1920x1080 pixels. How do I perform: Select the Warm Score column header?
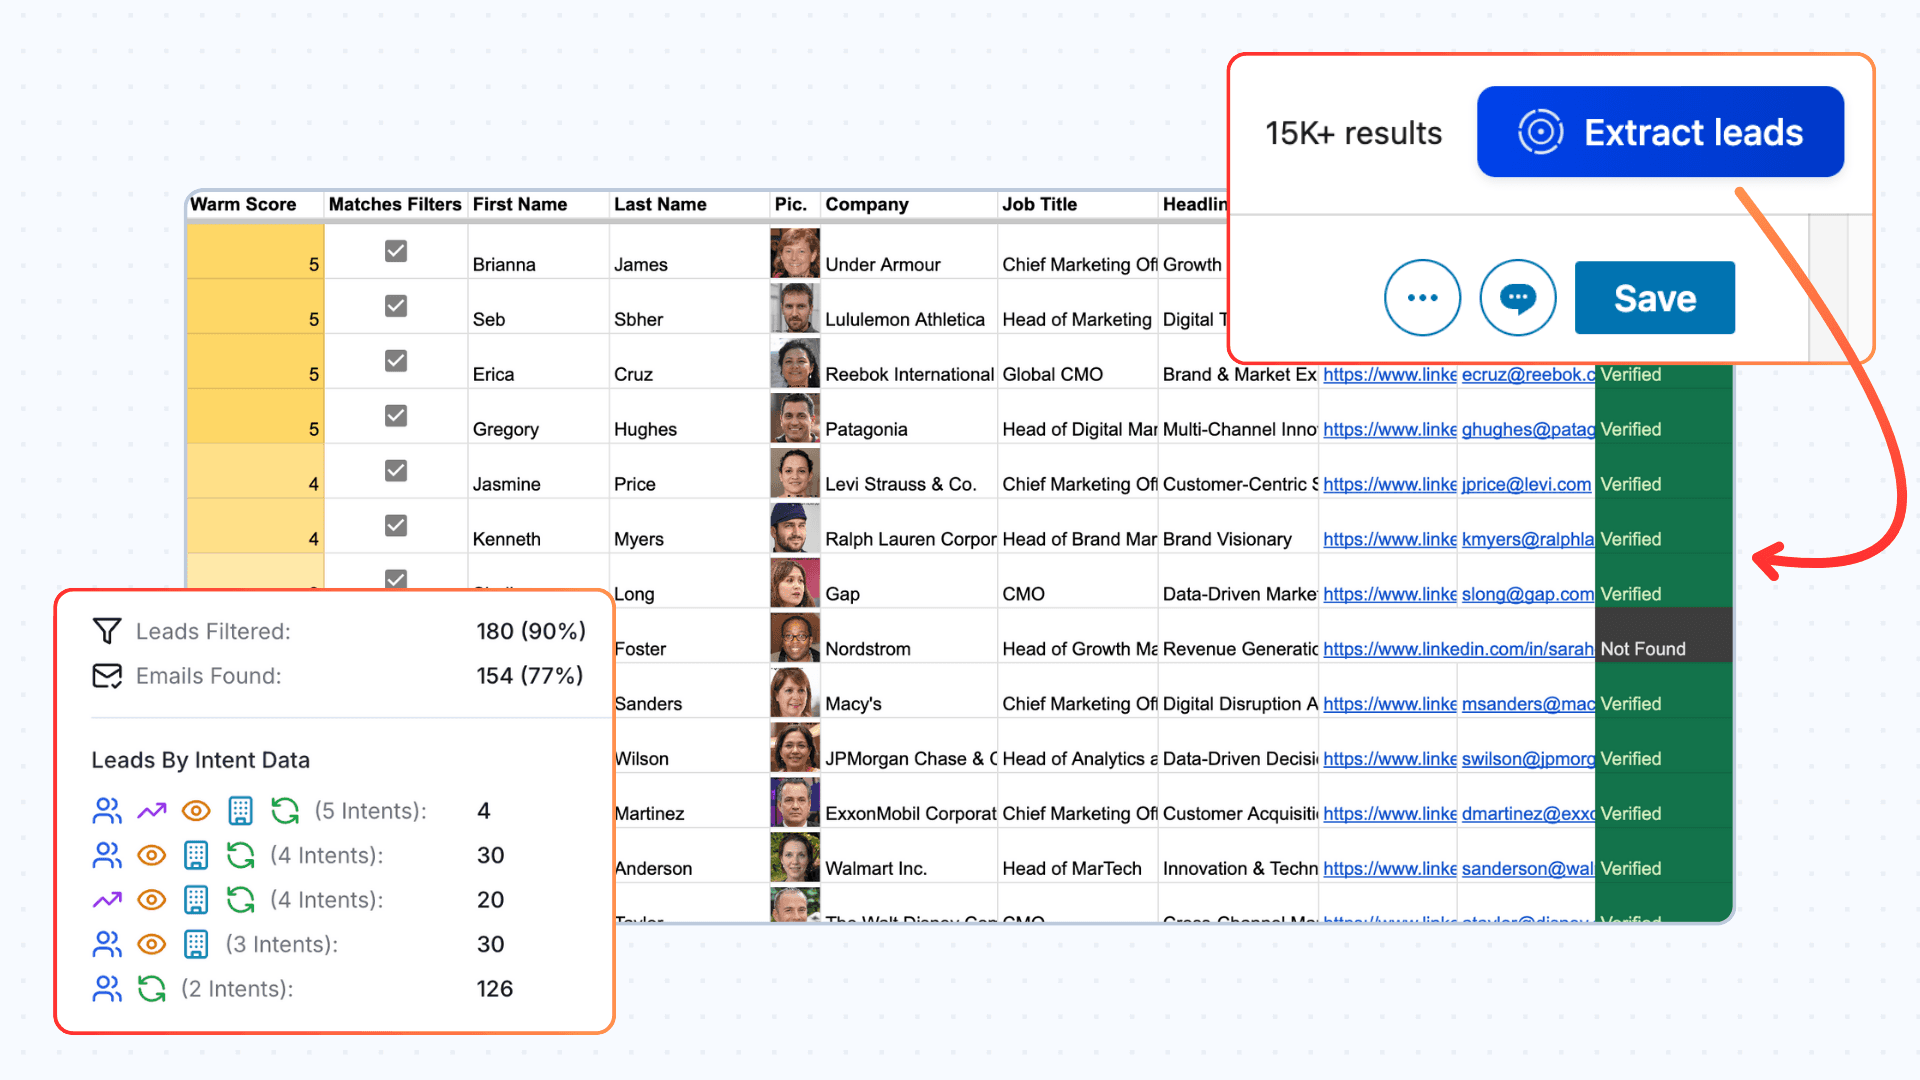coord(244,204)
